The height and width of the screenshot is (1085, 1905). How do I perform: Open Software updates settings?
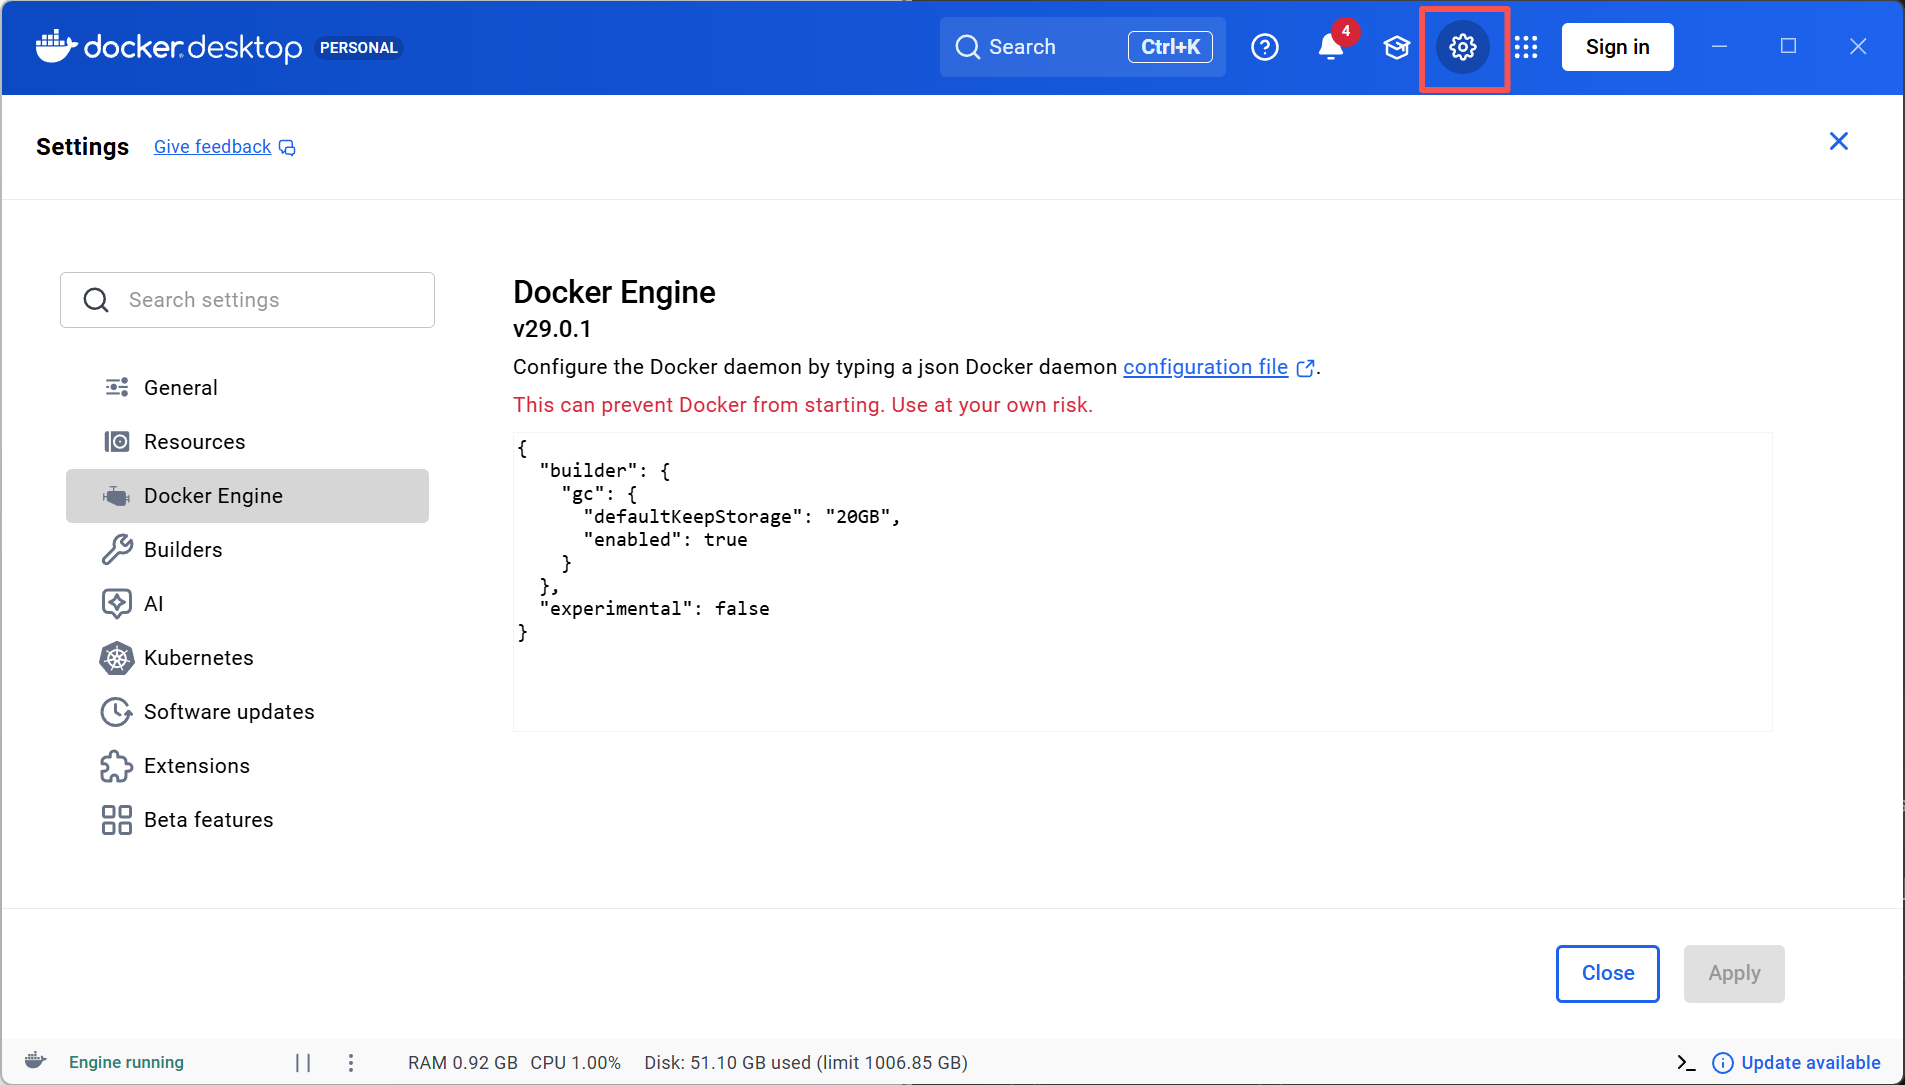[247, 711]
